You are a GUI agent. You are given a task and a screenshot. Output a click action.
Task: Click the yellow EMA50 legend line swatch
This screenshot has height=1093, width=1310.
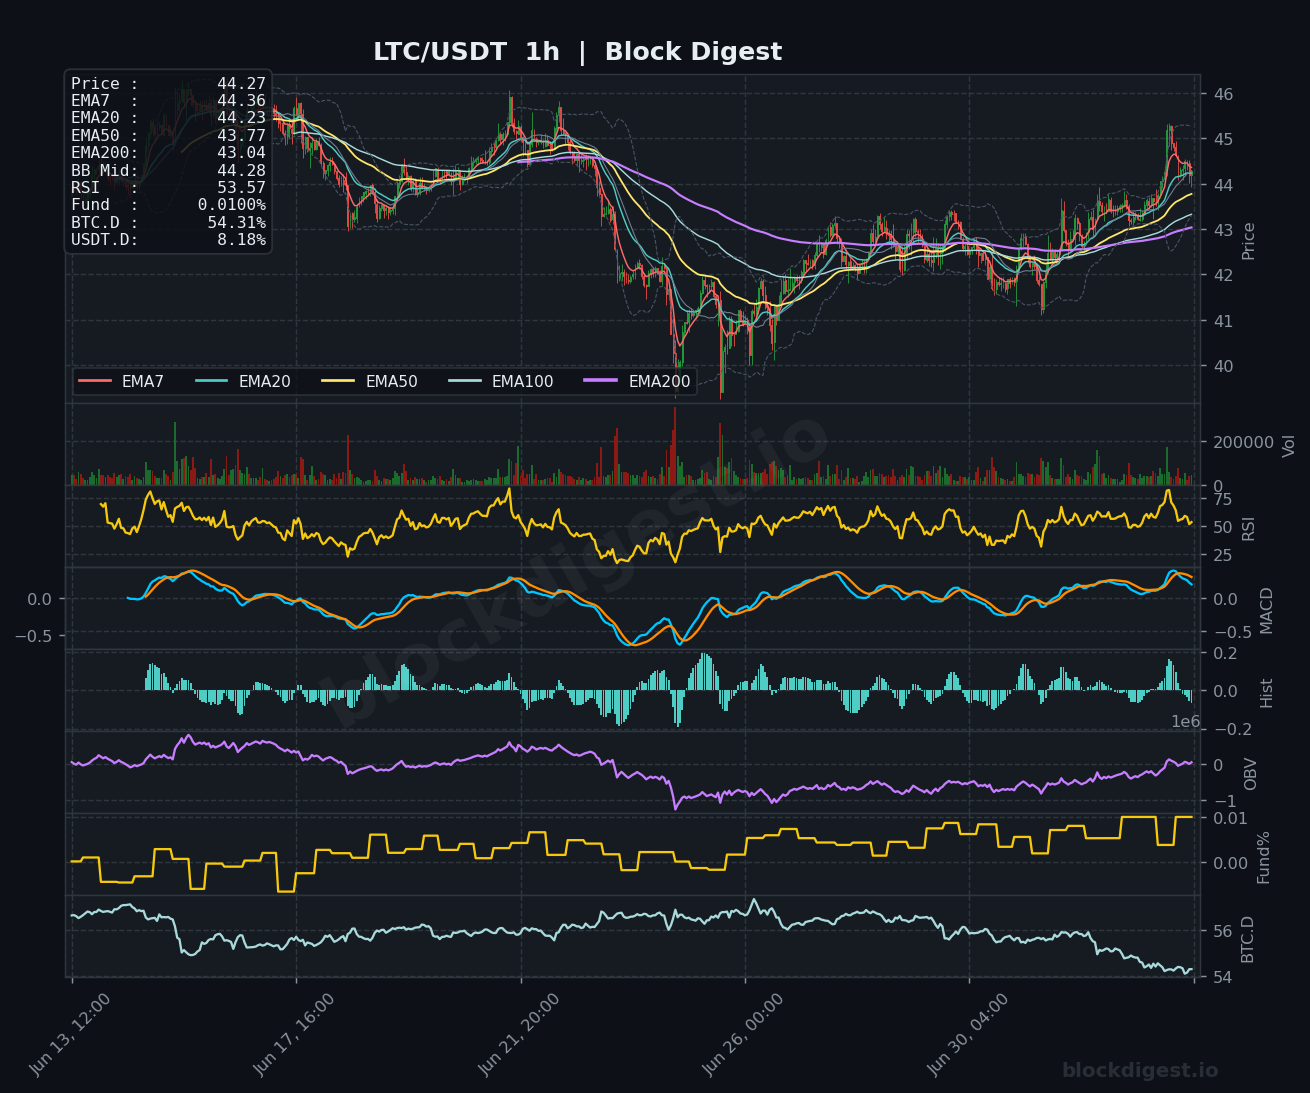pos(339,381)
